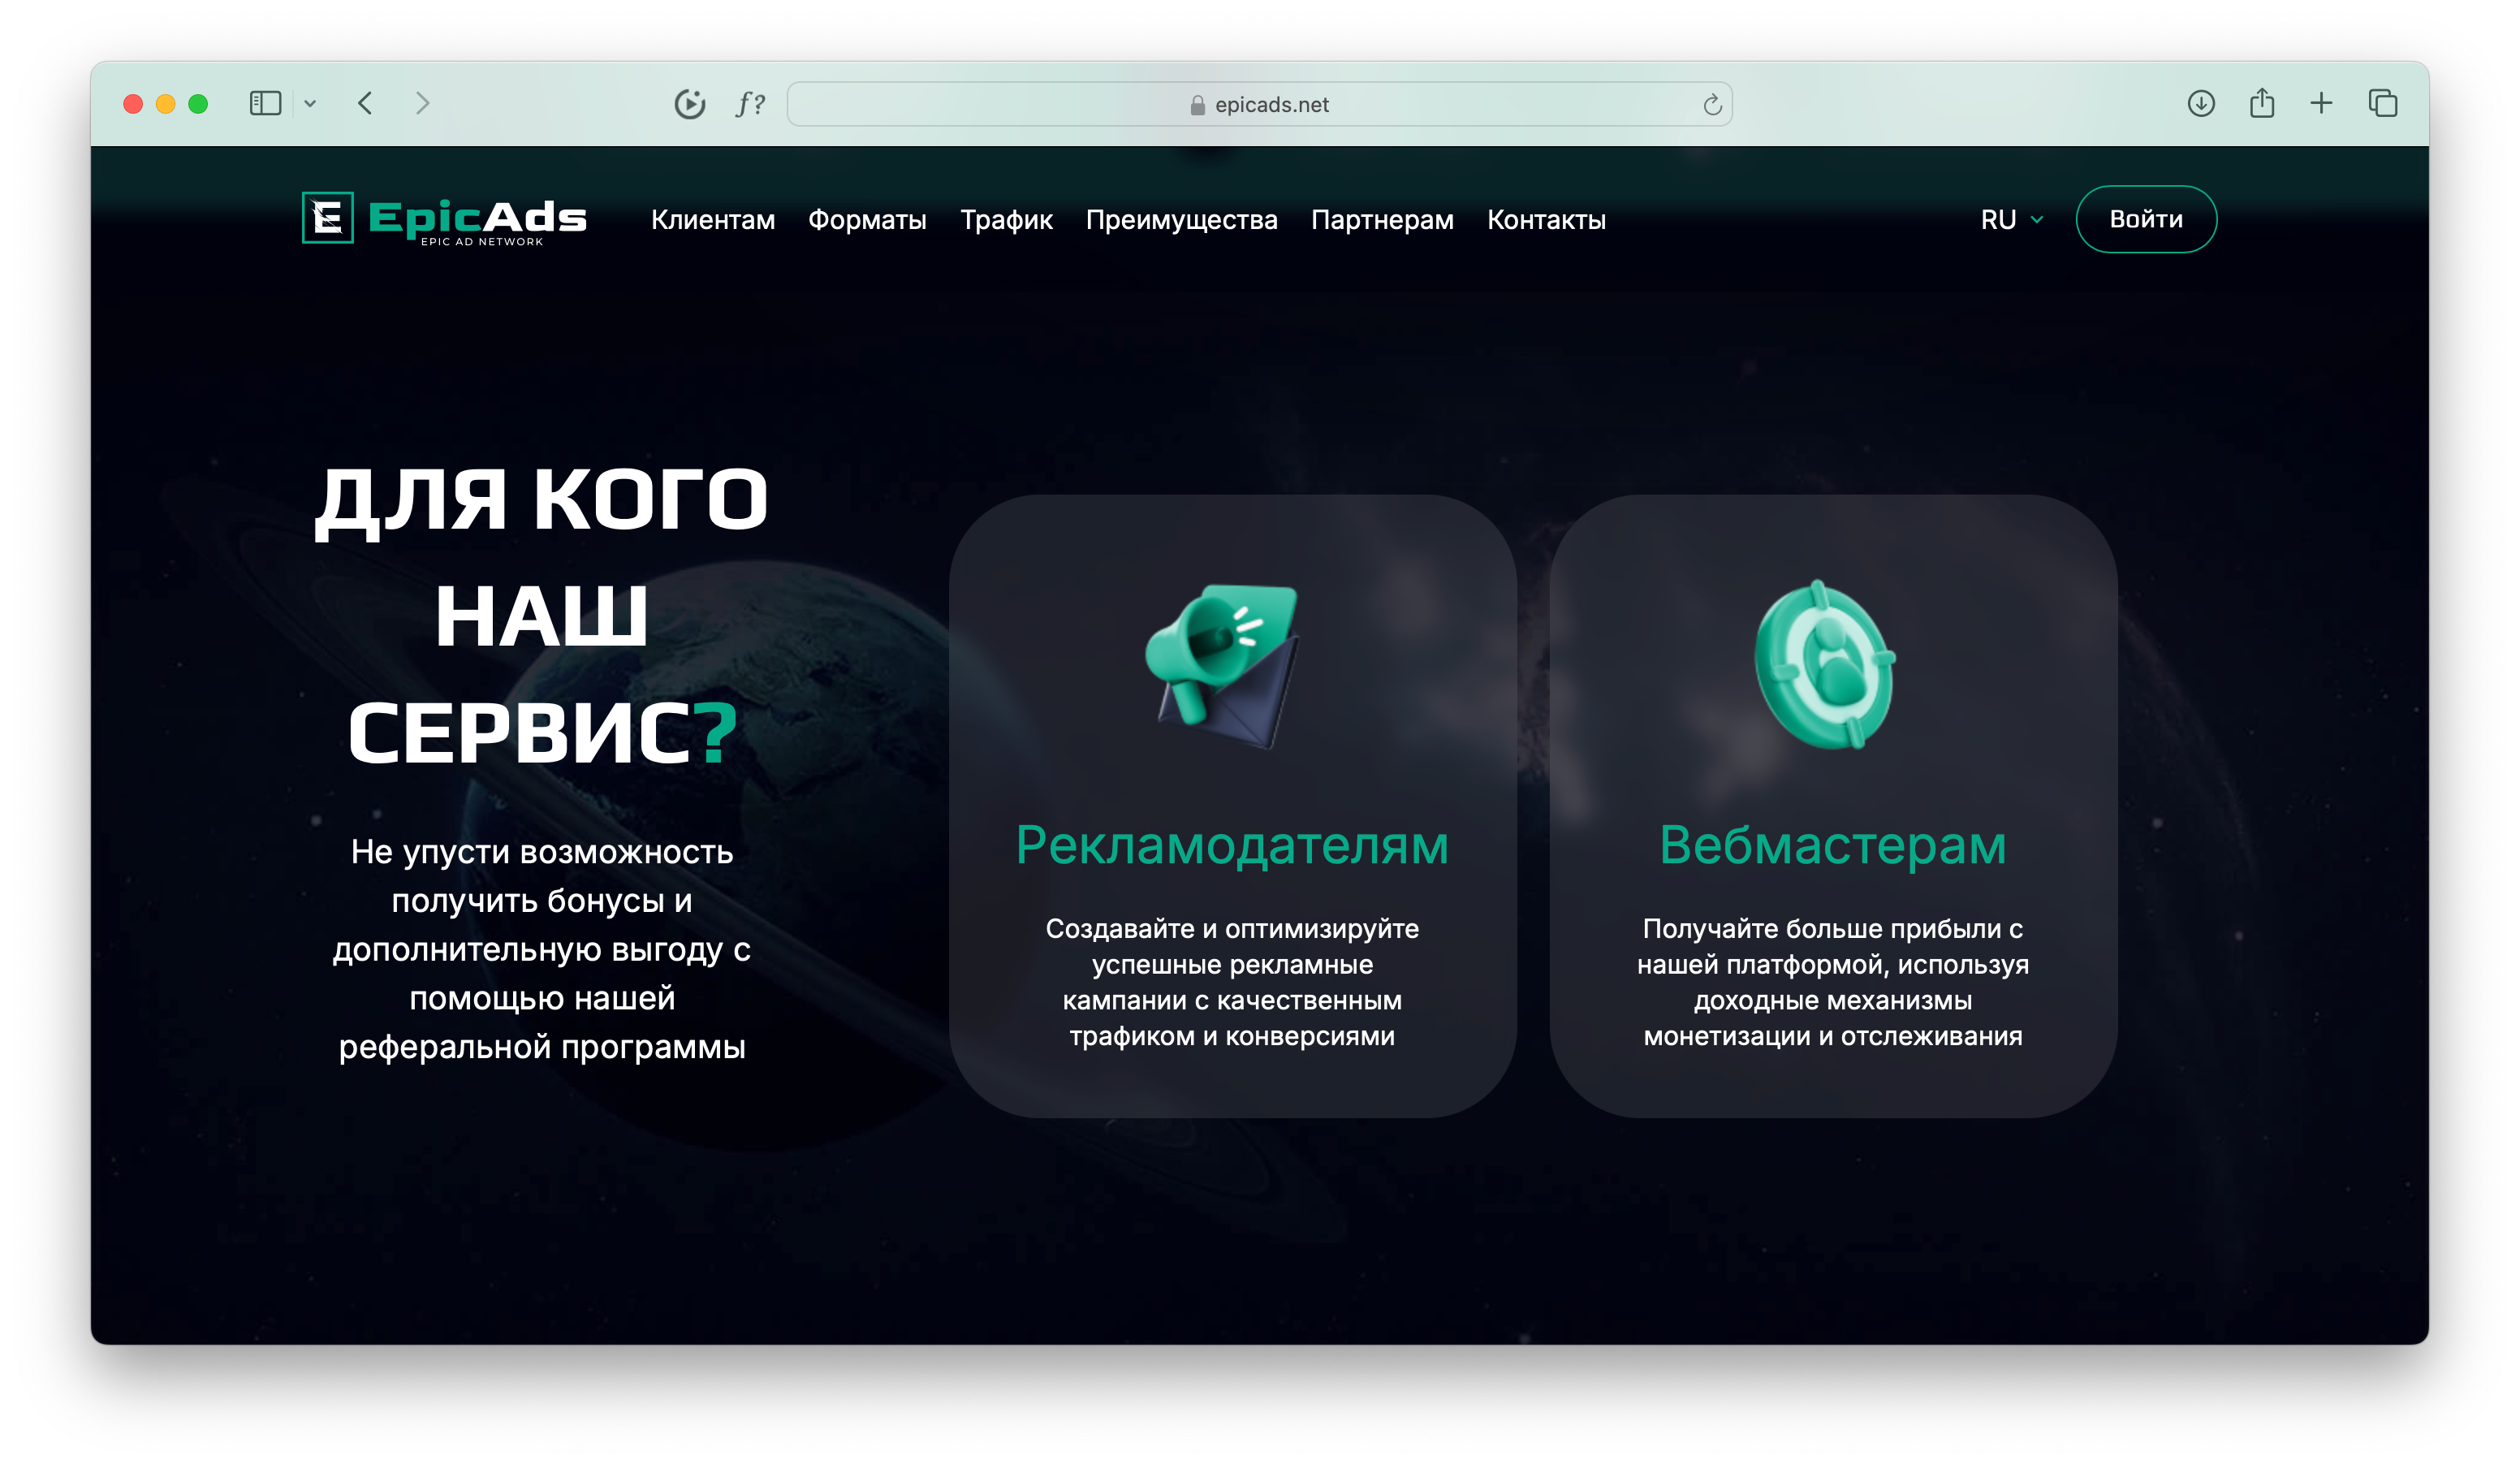Open the Контакты nav link

(x=1546, y=219)
